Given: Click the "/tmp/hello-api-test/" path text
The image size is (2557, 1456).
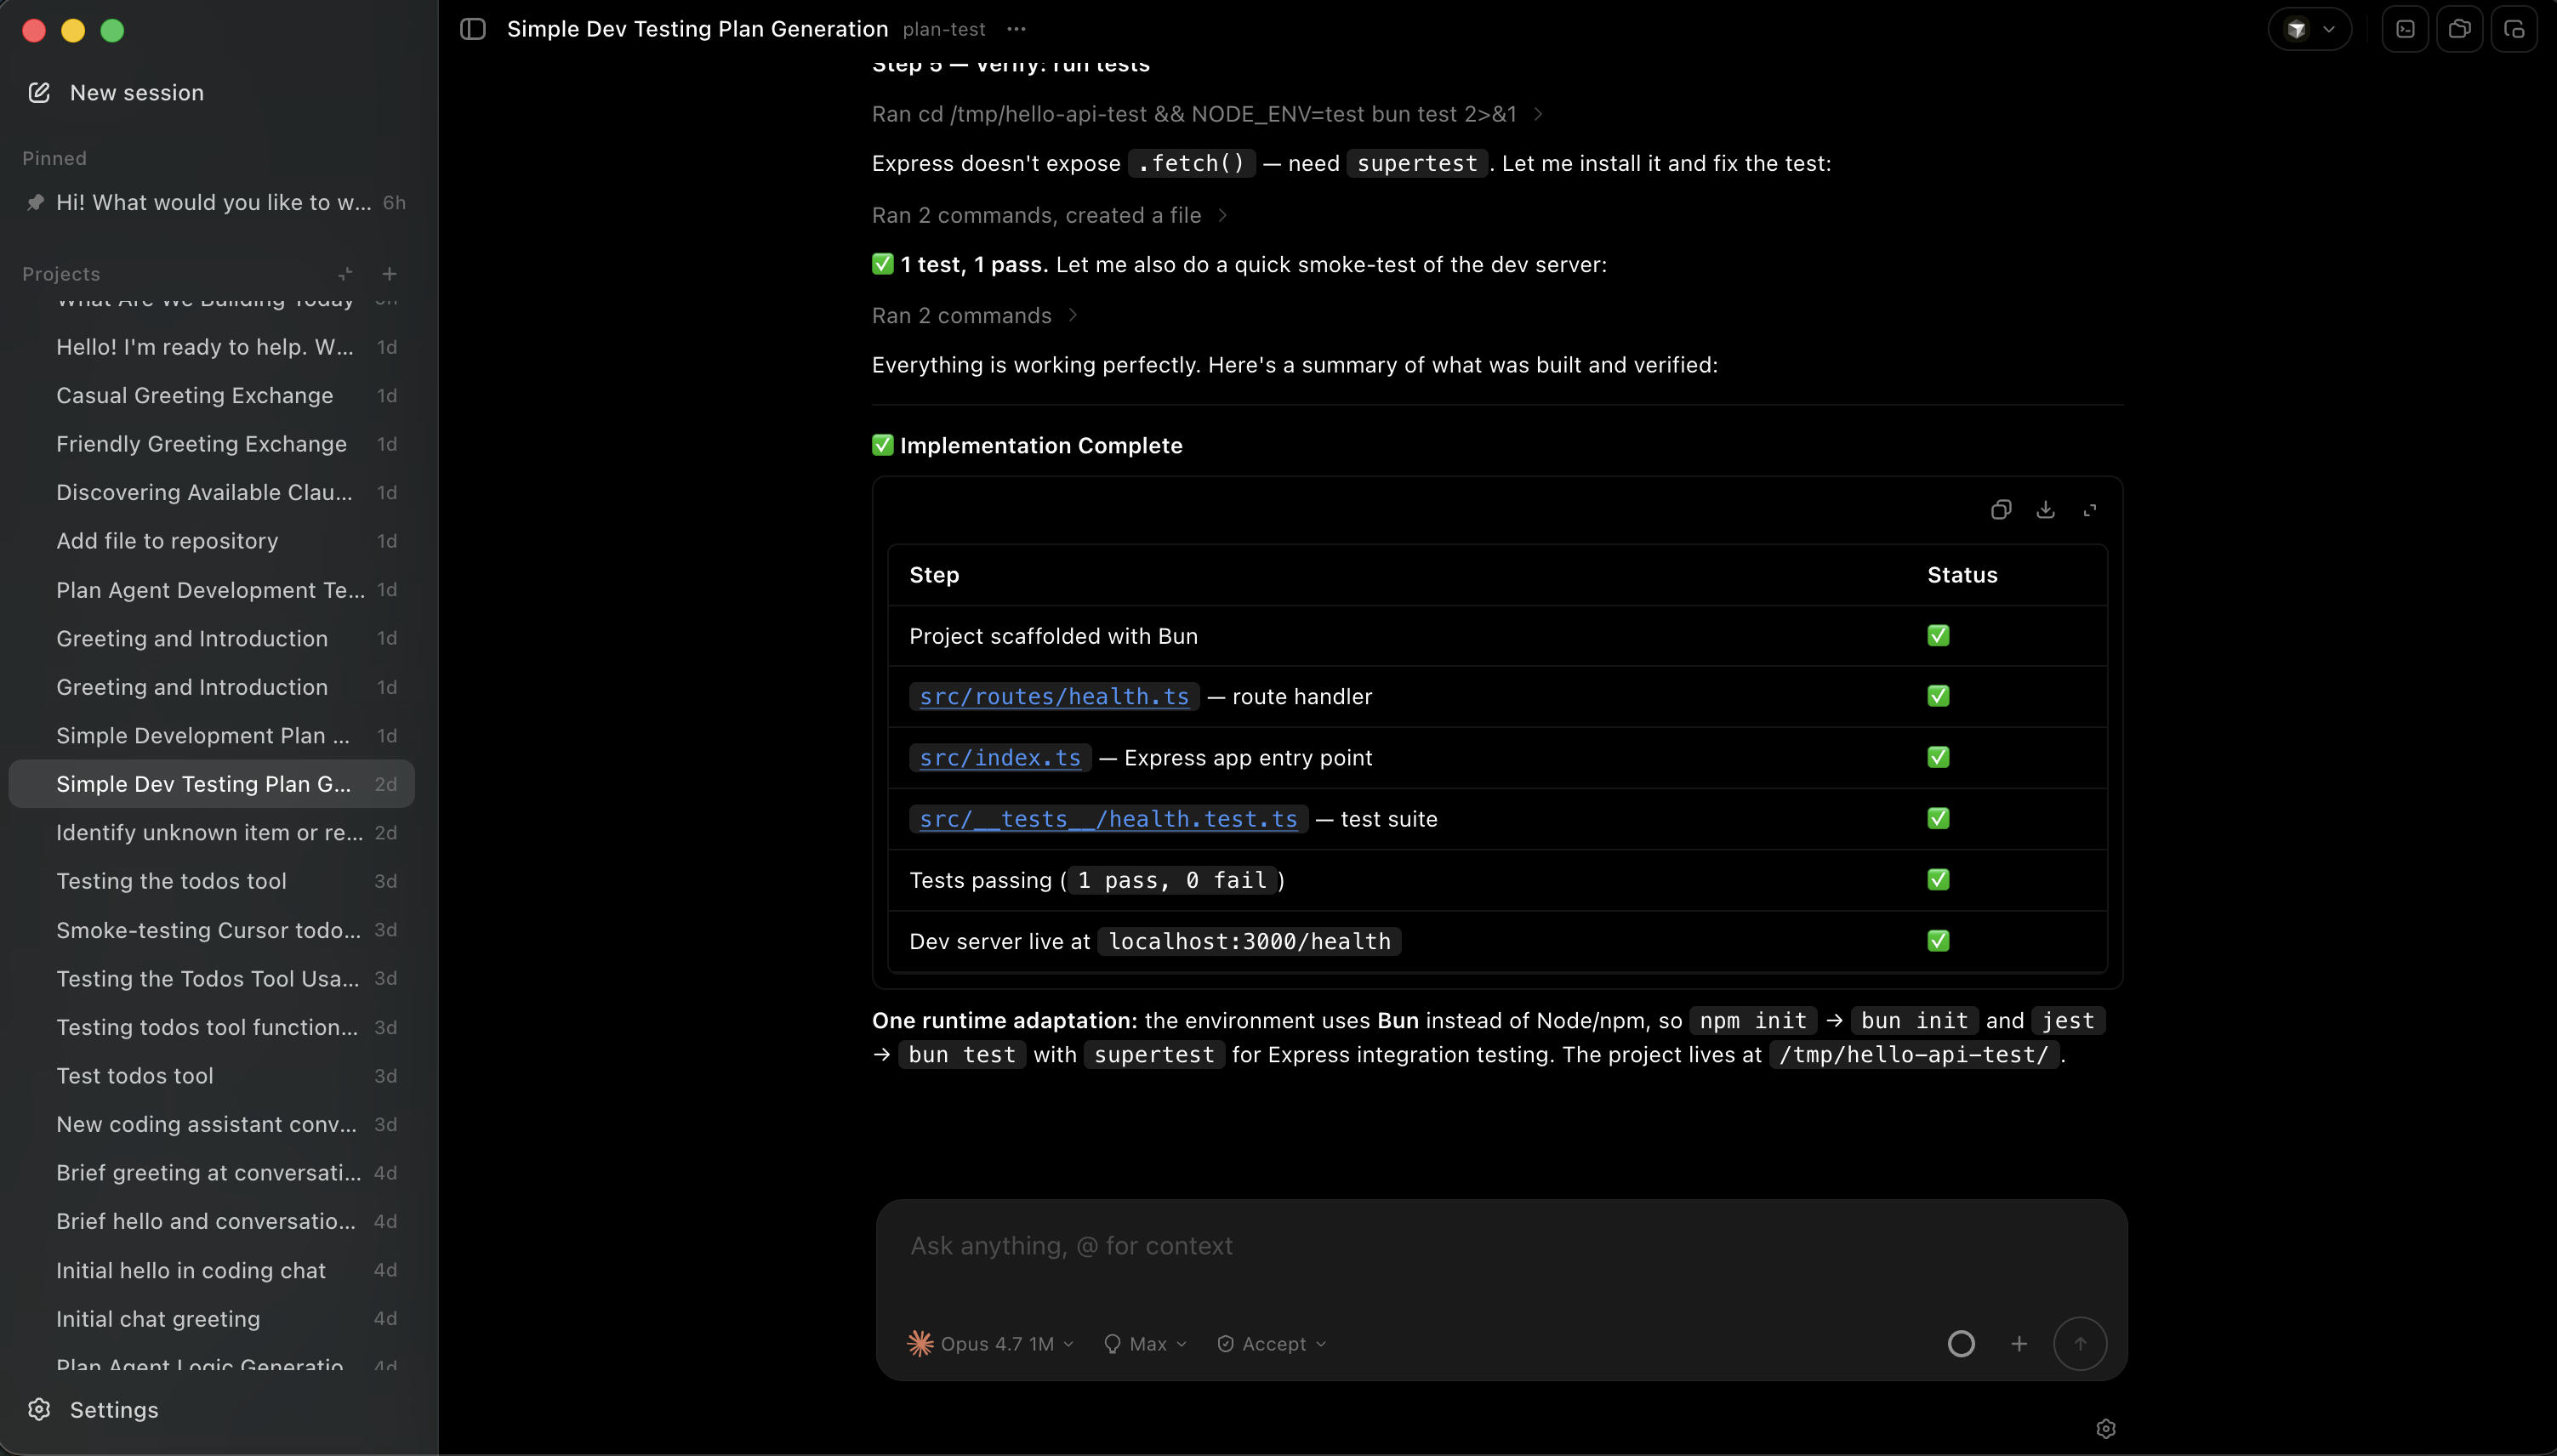Looking at the screenshot, I should 1913,1054.
